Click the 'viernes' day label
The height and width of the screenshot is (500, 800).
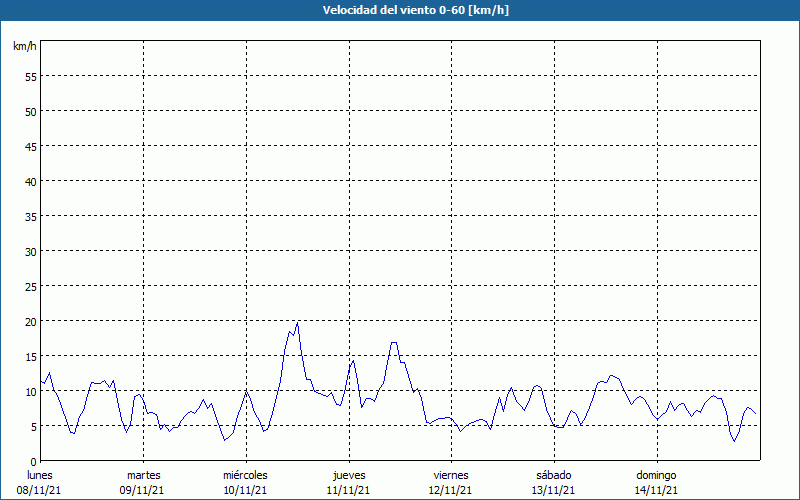(451, 475)
